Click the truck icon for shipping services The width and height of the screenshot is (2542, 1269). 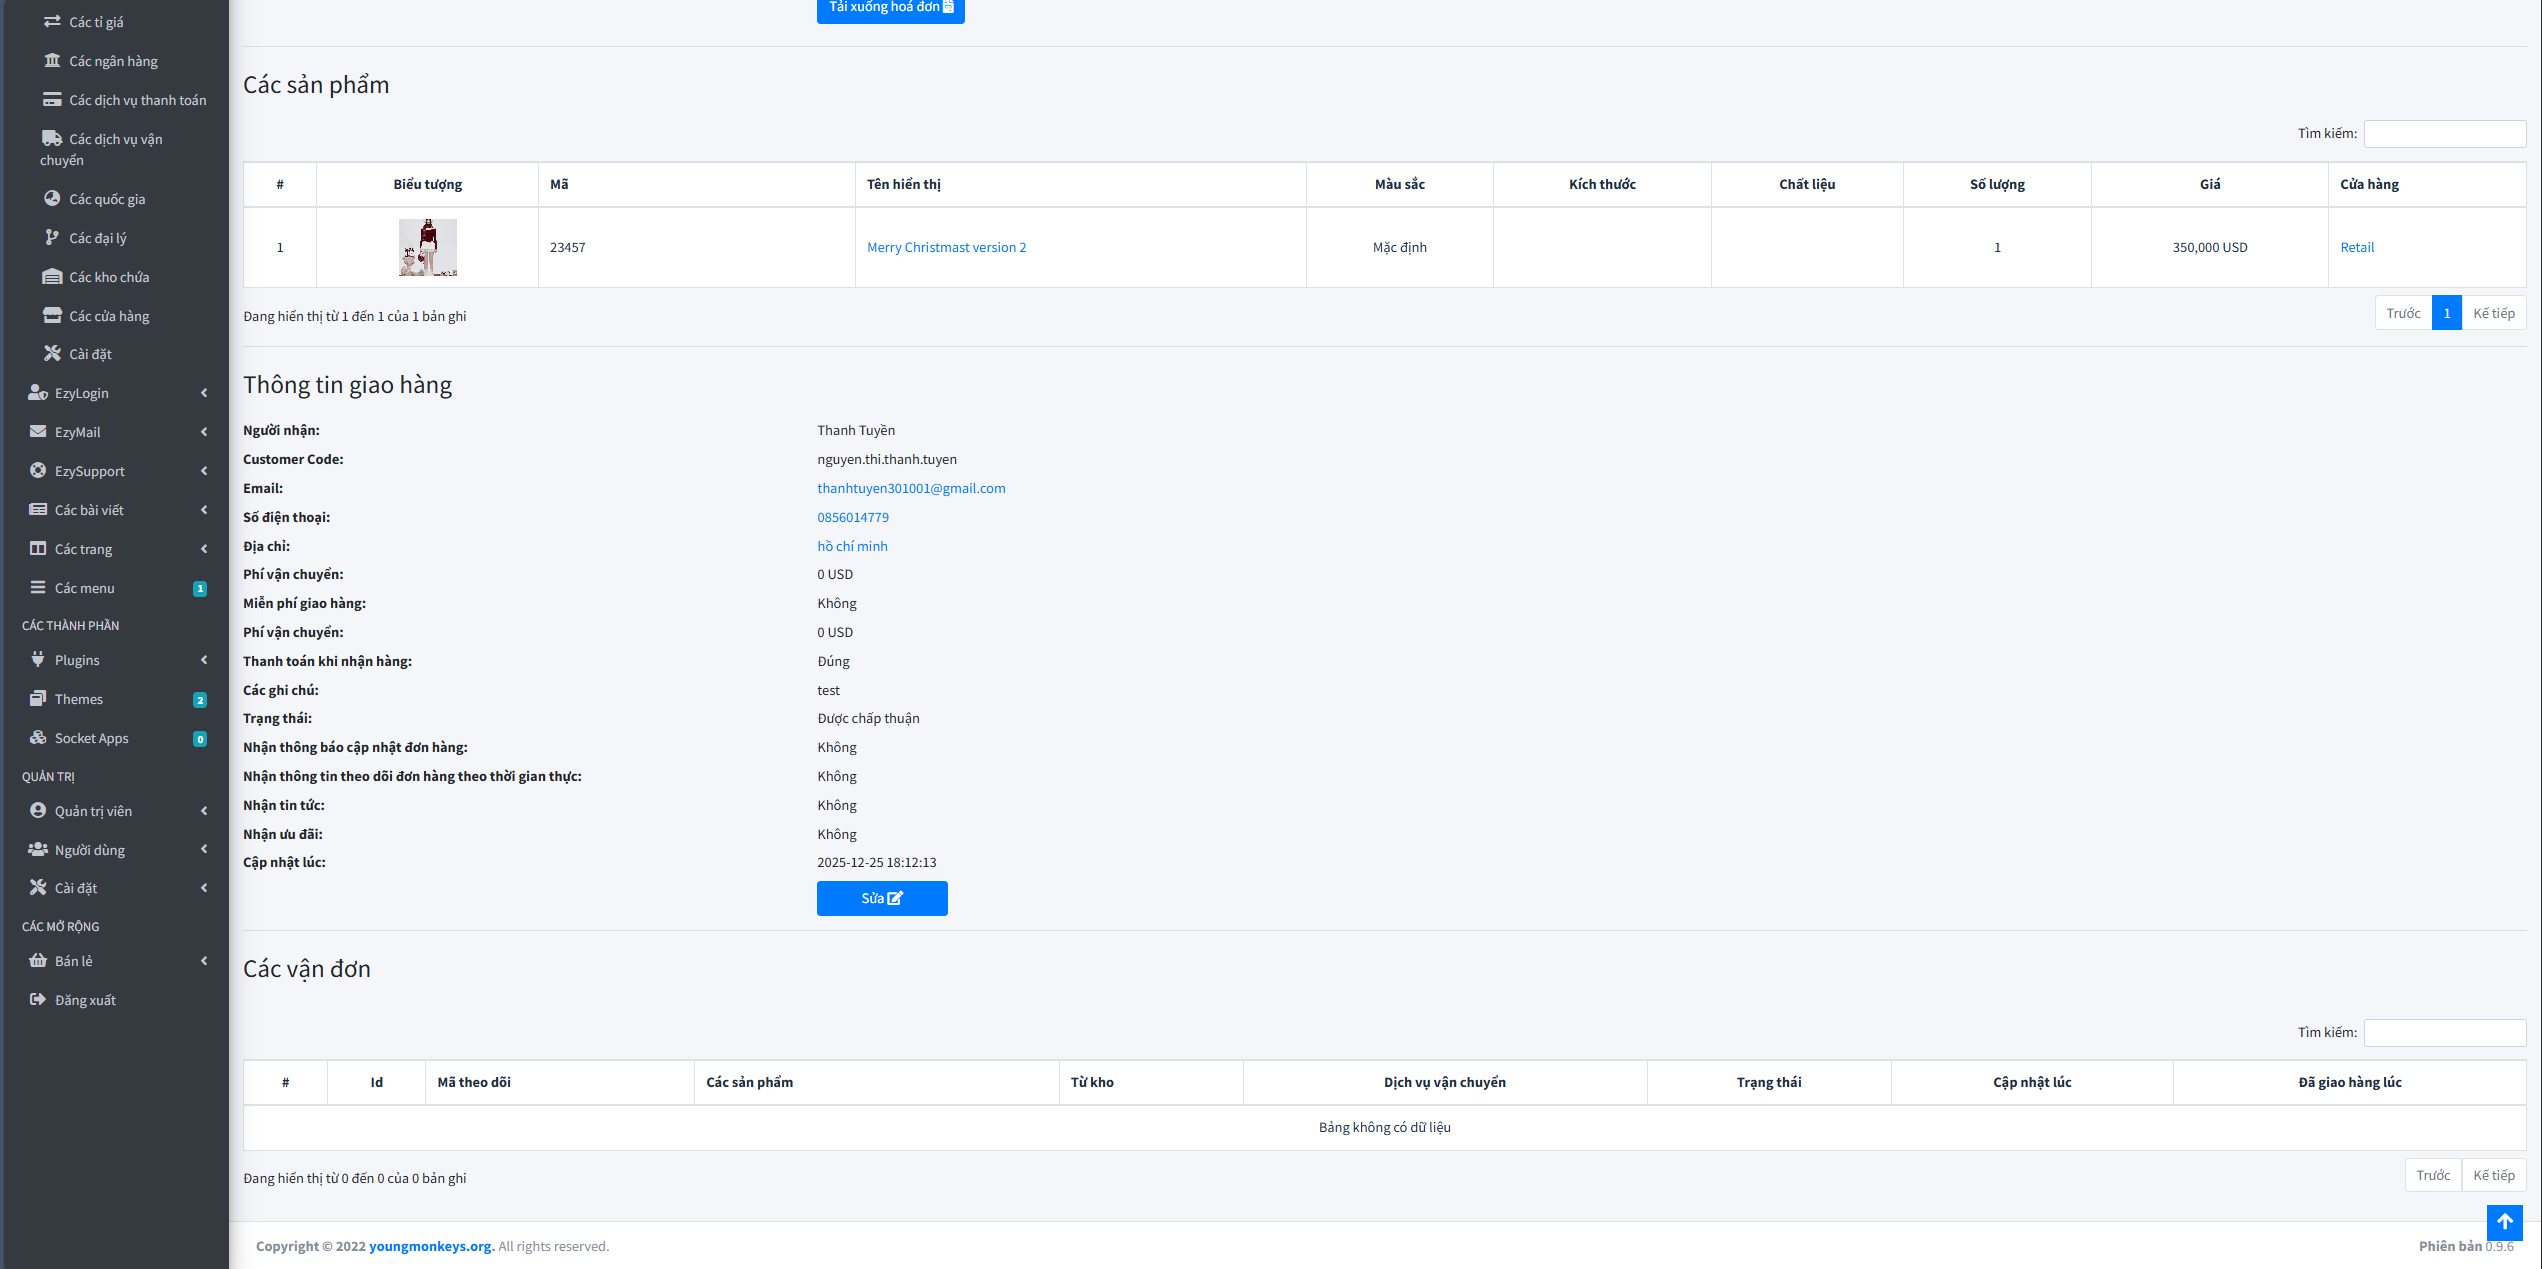[52, 138]
